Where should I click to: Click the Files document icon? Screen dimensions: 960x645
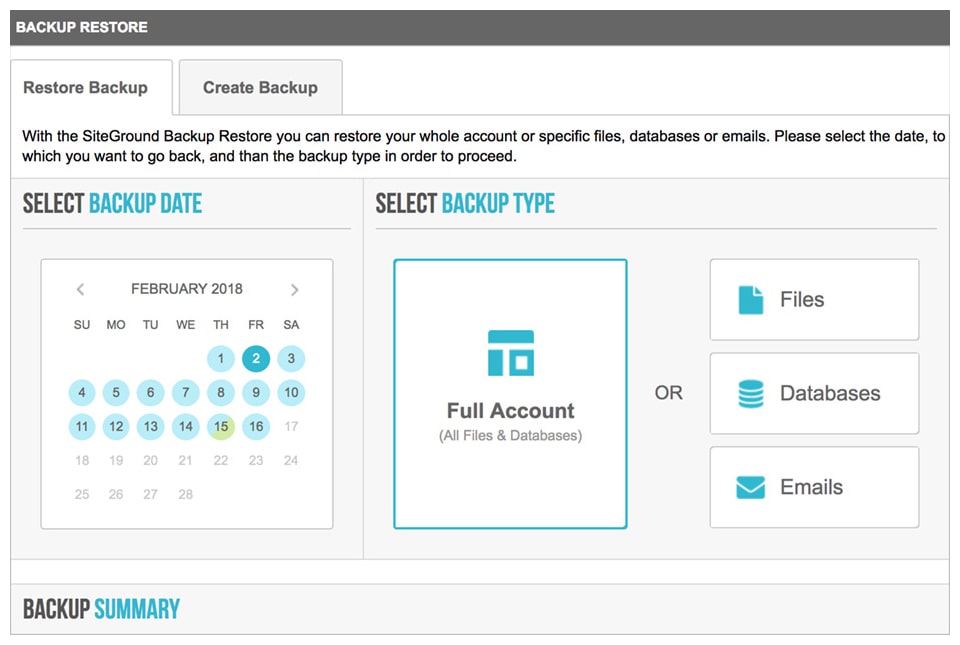[x=751, y=300]
